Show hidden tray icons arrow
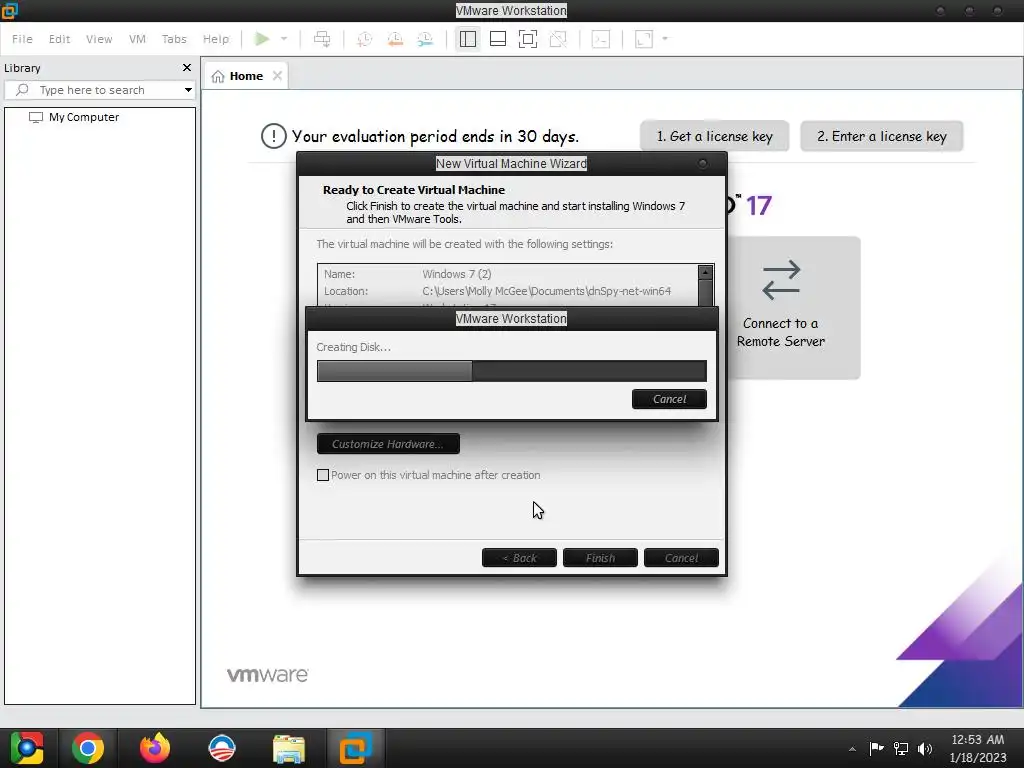Image resolution: width=1024 pixels, height=768 pixels. coord(852,749)
